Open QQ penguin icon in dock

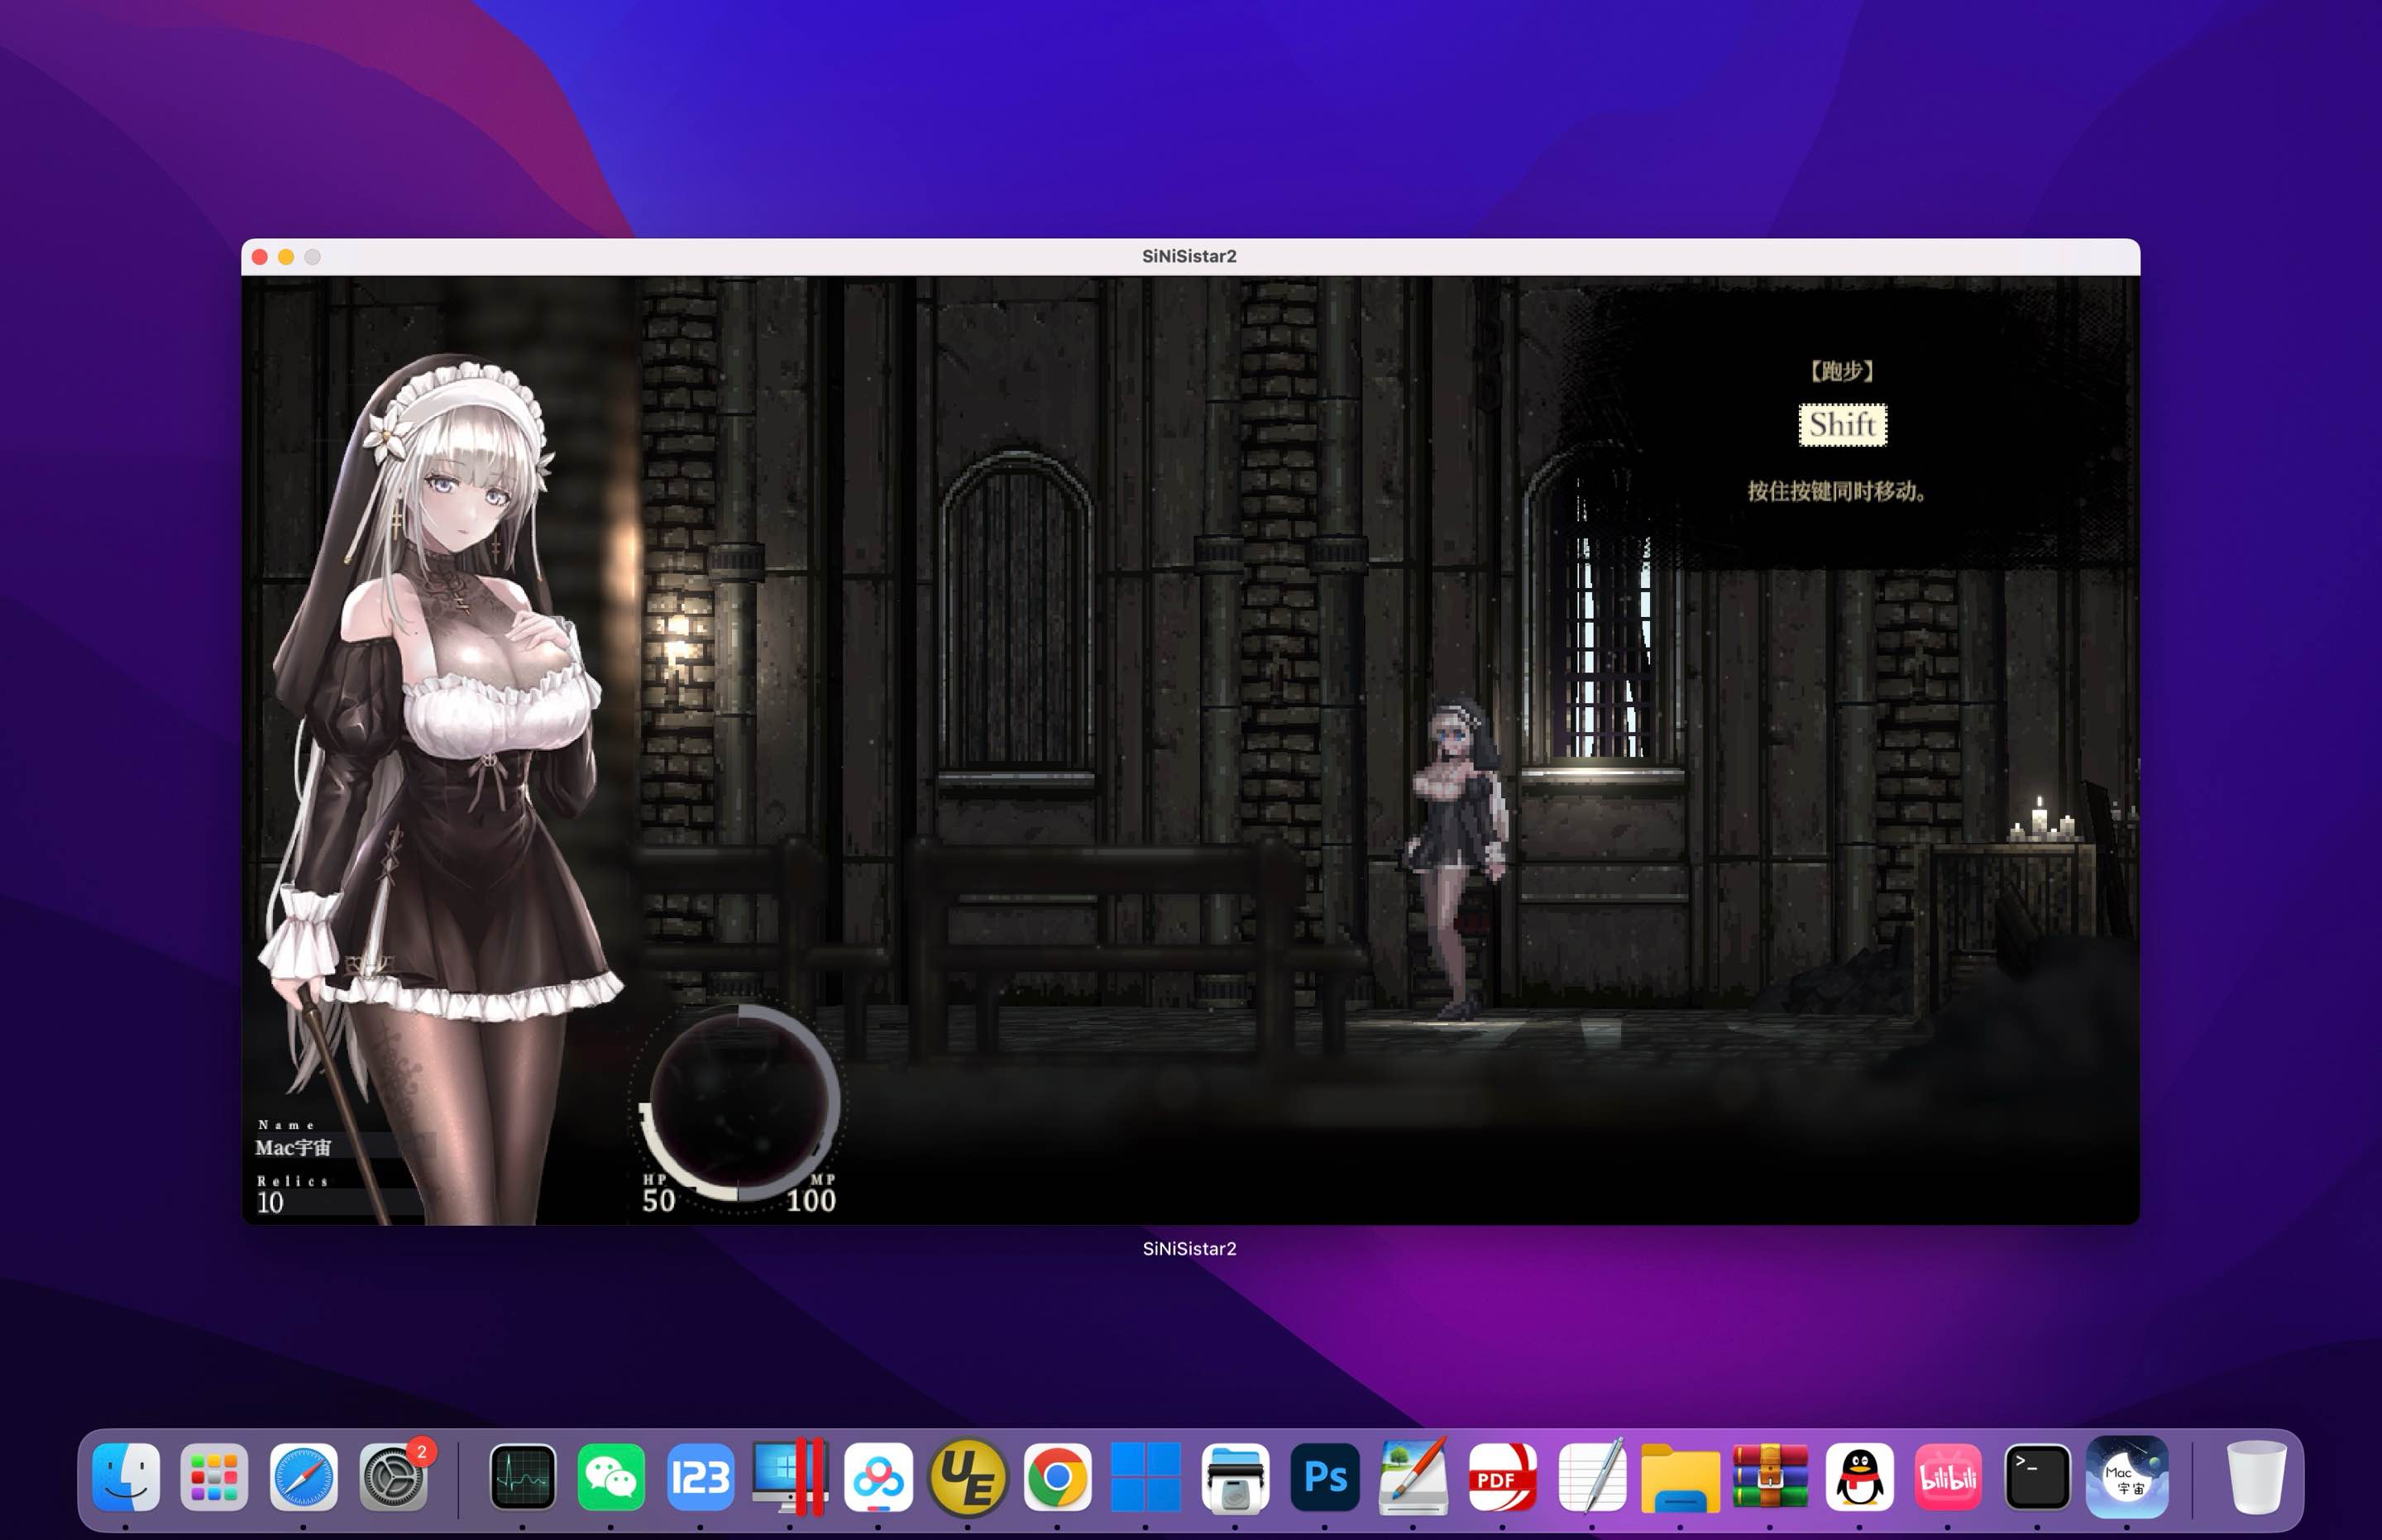[x=1859, y=1477]
